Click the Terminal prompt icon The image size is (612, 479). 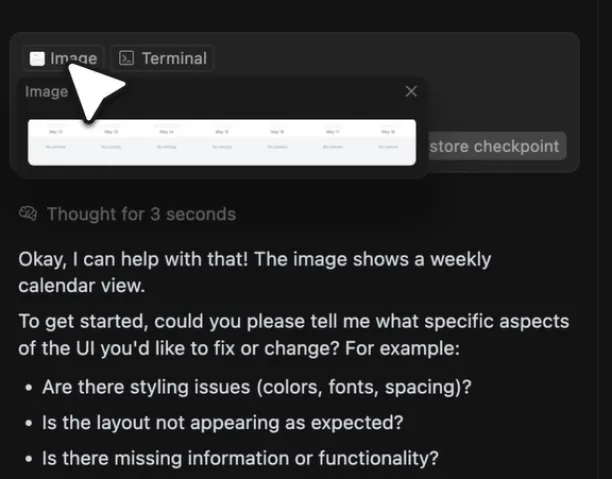click(x=126, y=58)
